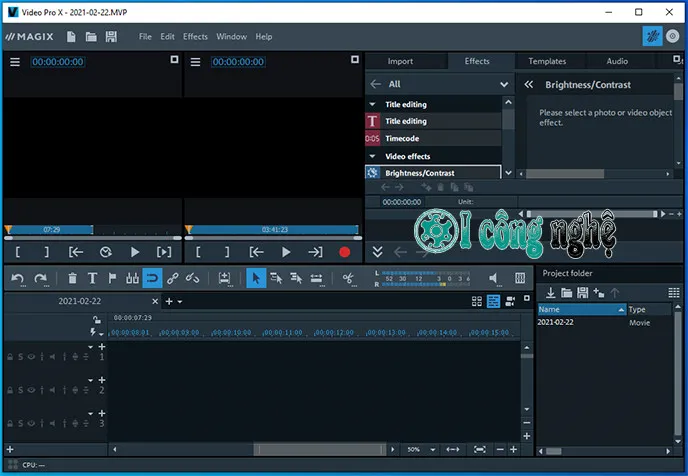
Task: Click the ungroup broken-link icon
Action: 192,278
